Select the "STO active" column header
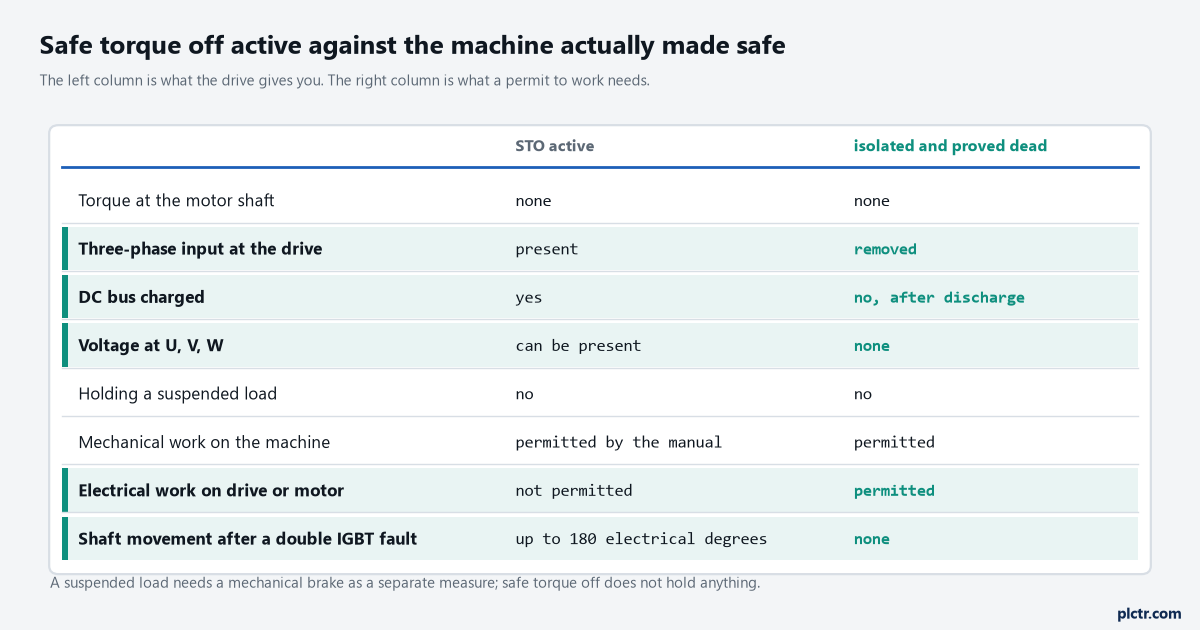This screenshot has width=1200, height=630. (554, 146)
